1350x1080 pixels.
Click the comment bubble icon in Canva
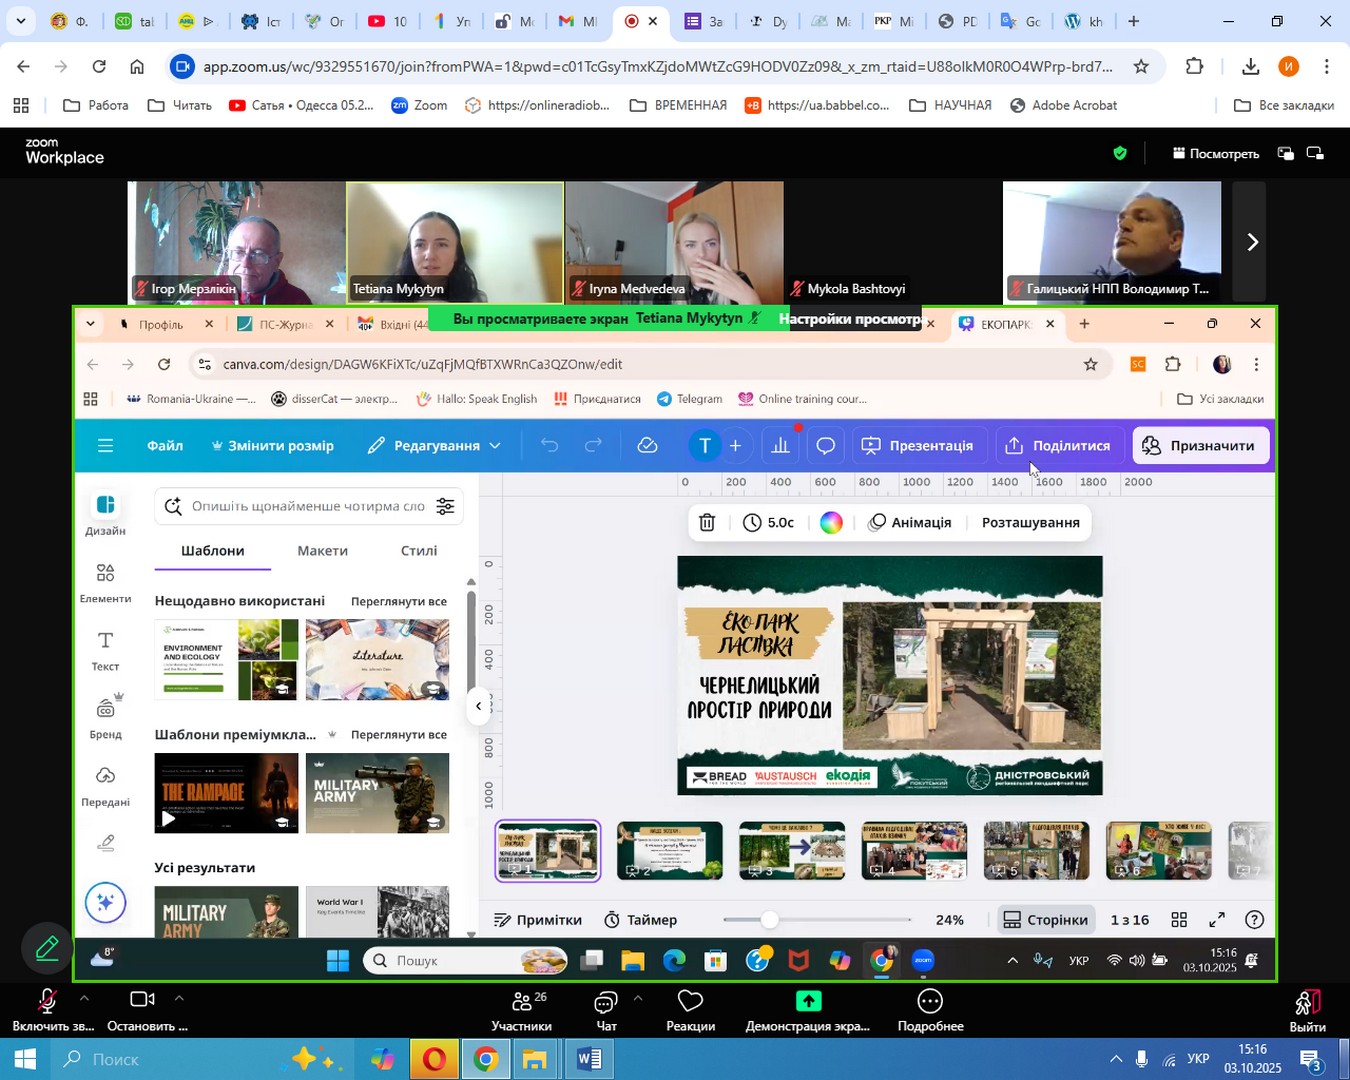click(826, 446)
